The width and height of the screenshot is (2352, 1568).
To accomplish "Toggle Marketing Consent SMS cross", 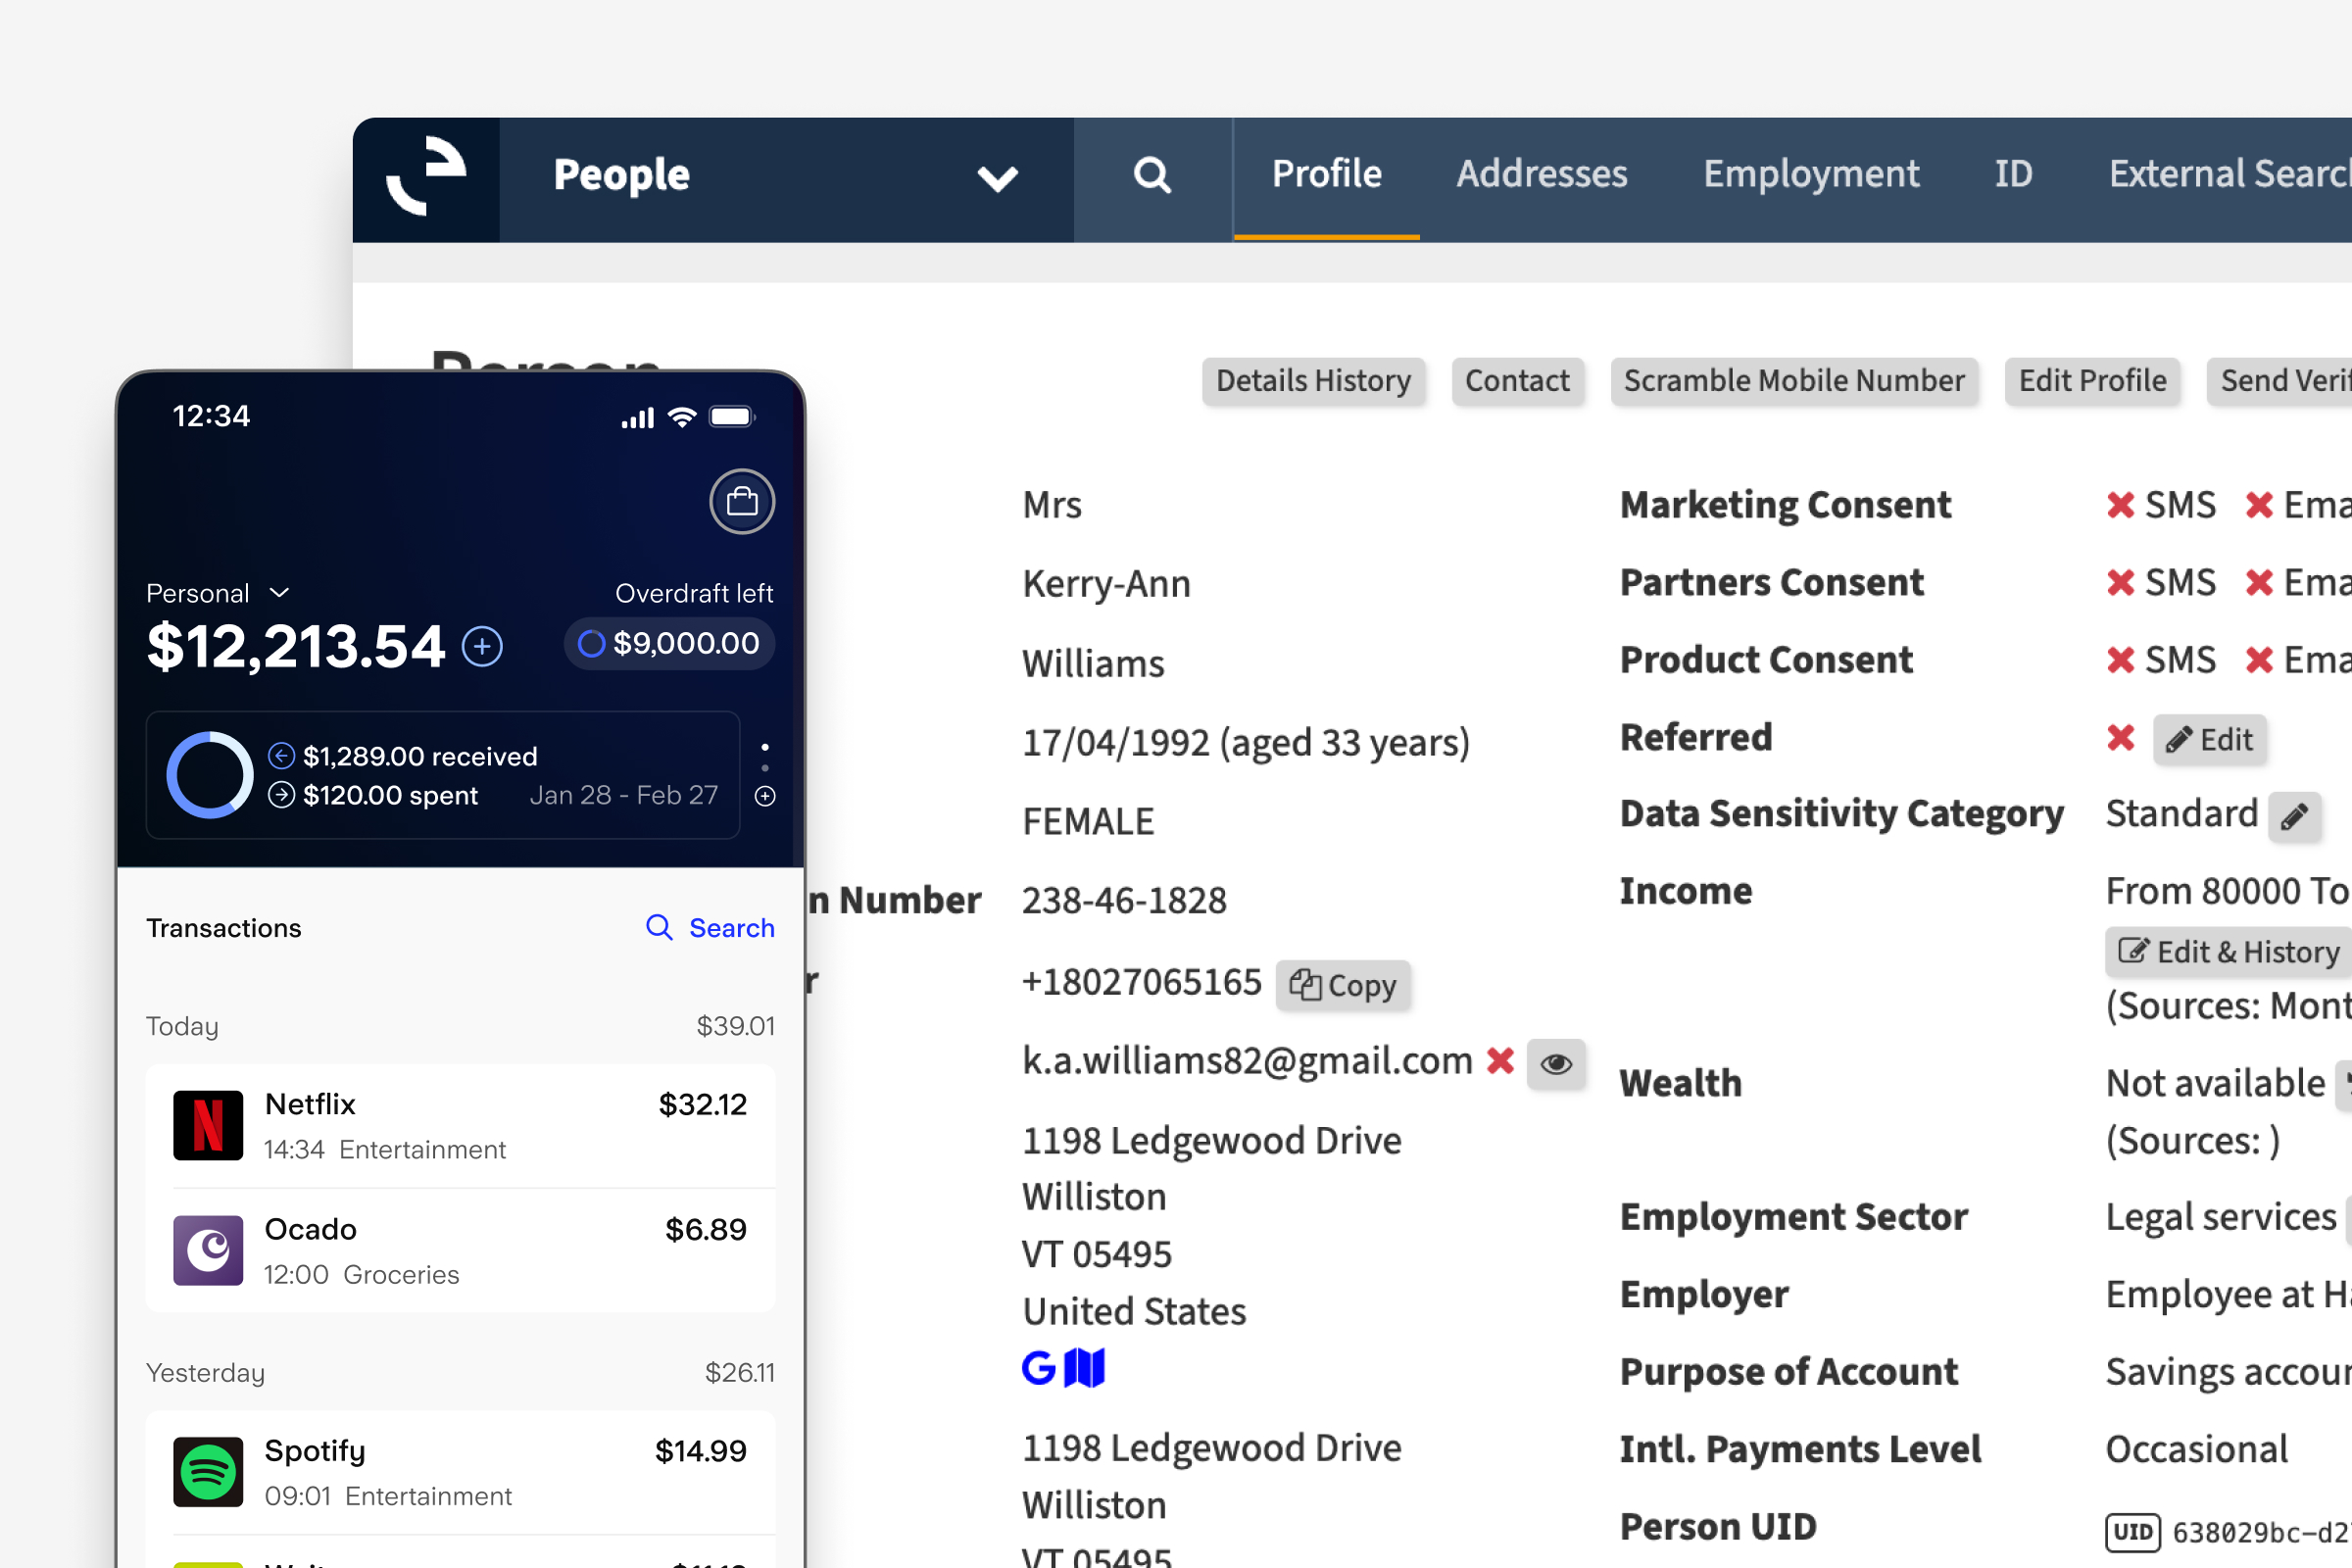I will point(2120,505).
